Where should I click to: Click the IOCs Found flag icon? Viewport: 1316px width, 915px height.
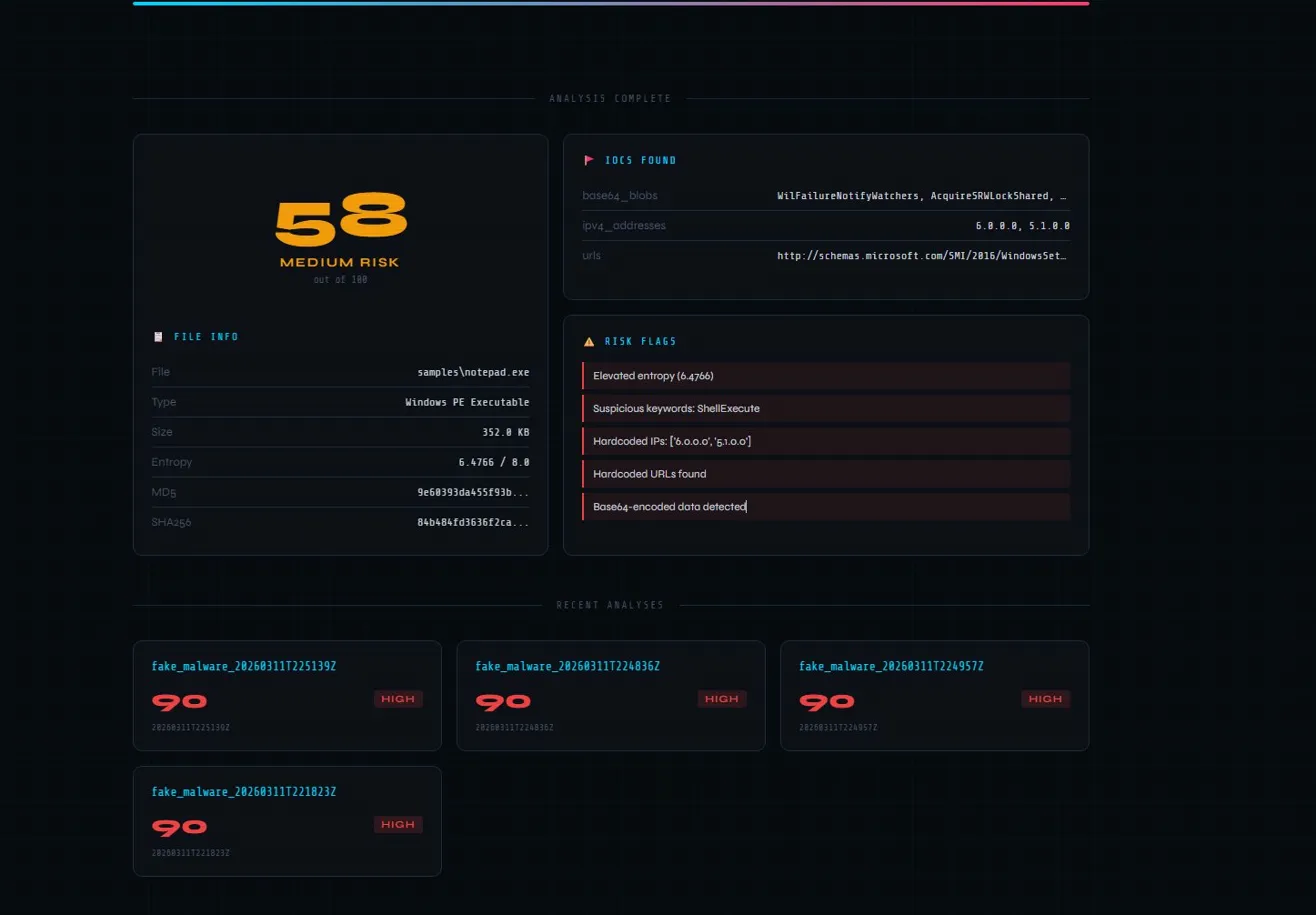(589, 160)
